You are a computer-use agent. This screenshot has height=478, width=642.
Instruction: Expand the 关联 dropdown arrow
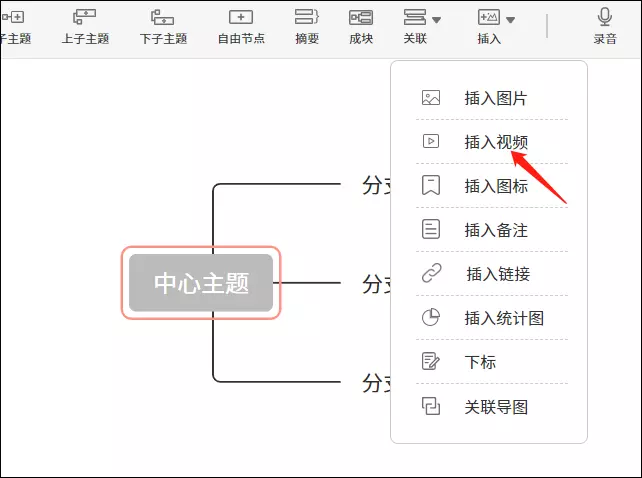click(436, 19)
